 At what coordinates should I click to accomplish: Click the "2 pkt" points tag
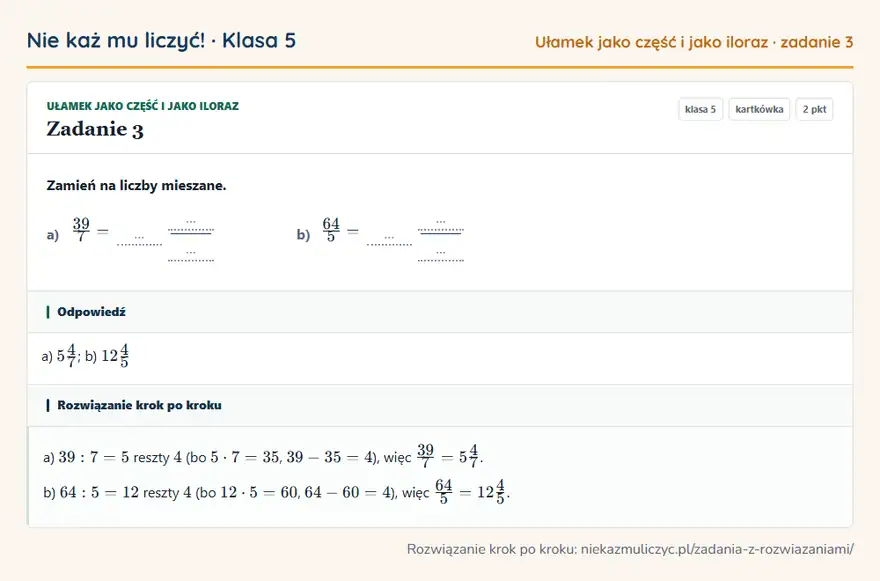coord(814,109)
